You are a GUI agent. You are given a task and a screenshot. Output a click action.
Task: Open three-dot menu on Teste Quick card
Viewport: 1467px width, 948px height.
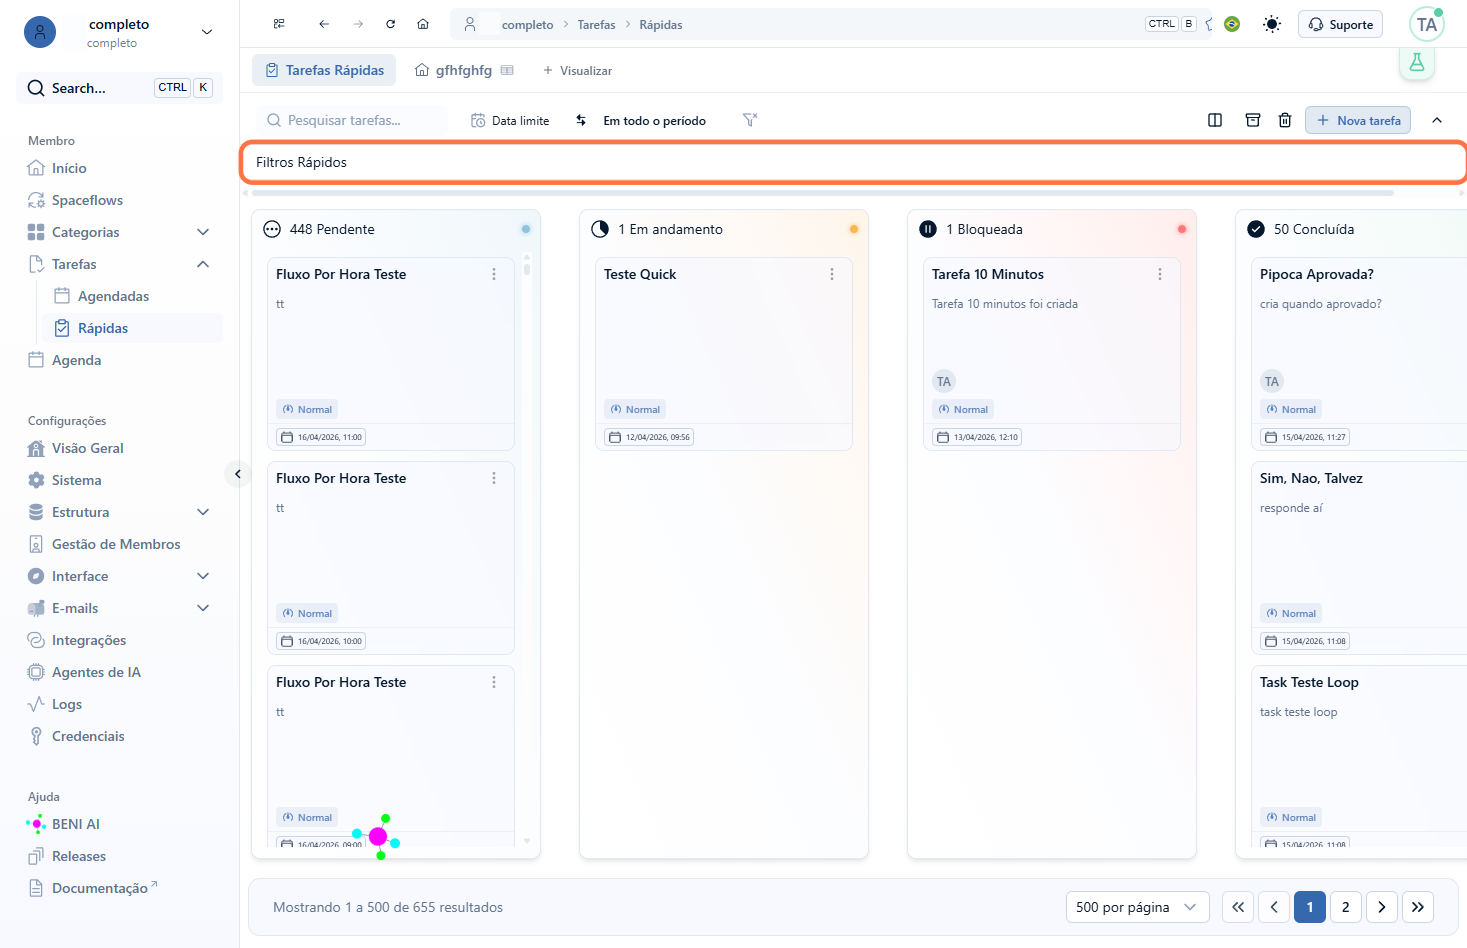[832, 274]
